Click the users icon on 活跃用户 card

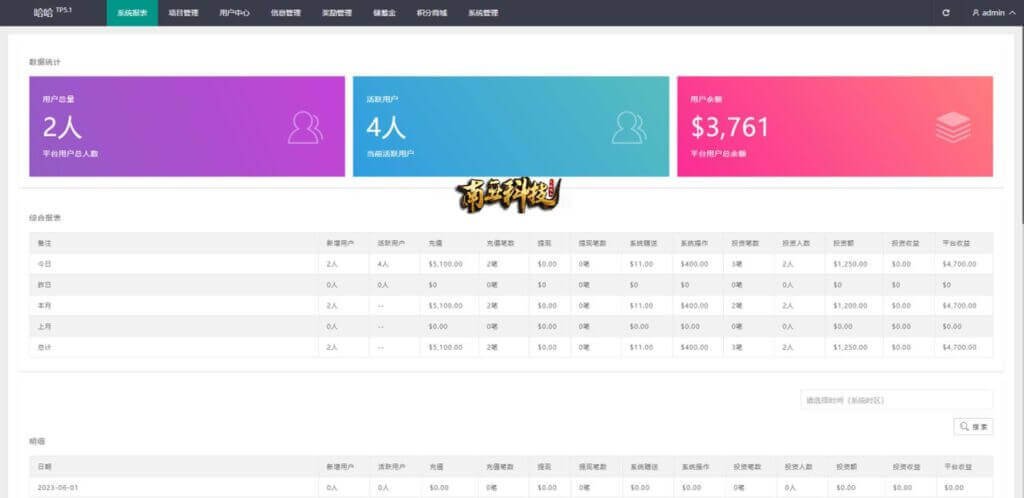click(629, 127)
